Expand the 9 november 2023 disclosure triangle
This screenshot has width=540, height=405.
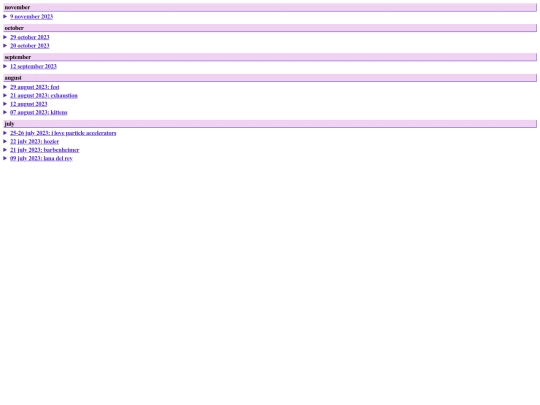tap(5, 17)
